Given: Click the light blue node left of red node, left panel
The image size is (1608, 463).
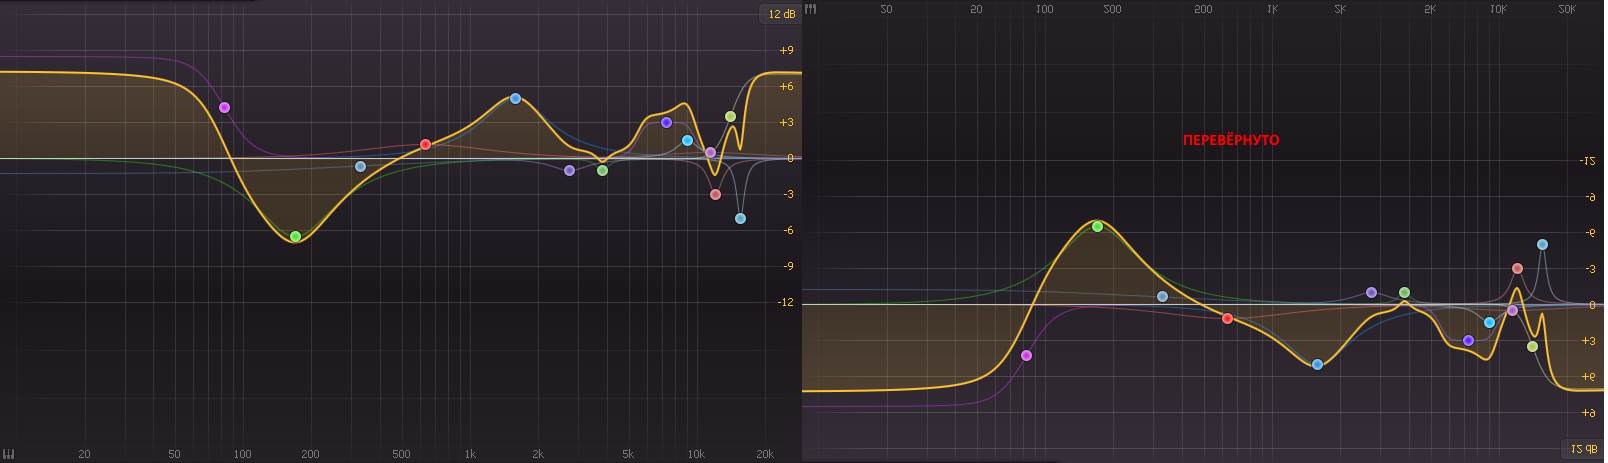Looking at the screenshot, I should [x=361, y=167].
